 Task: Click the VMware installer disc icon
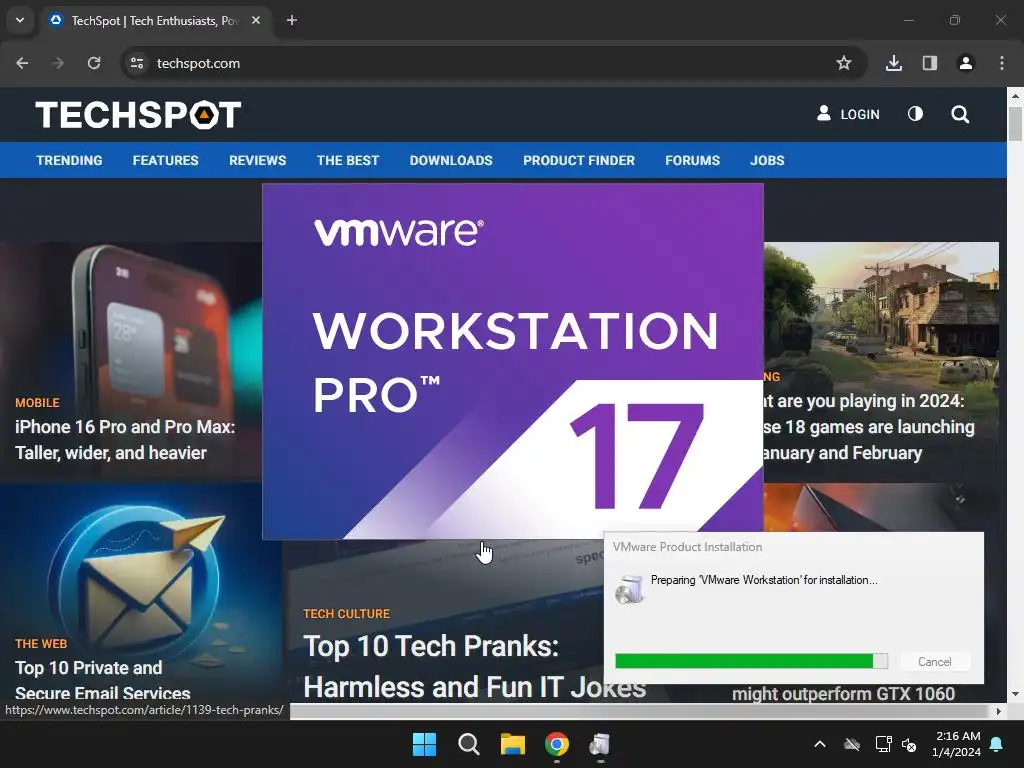pyautogui.click(x=630, y=588)
